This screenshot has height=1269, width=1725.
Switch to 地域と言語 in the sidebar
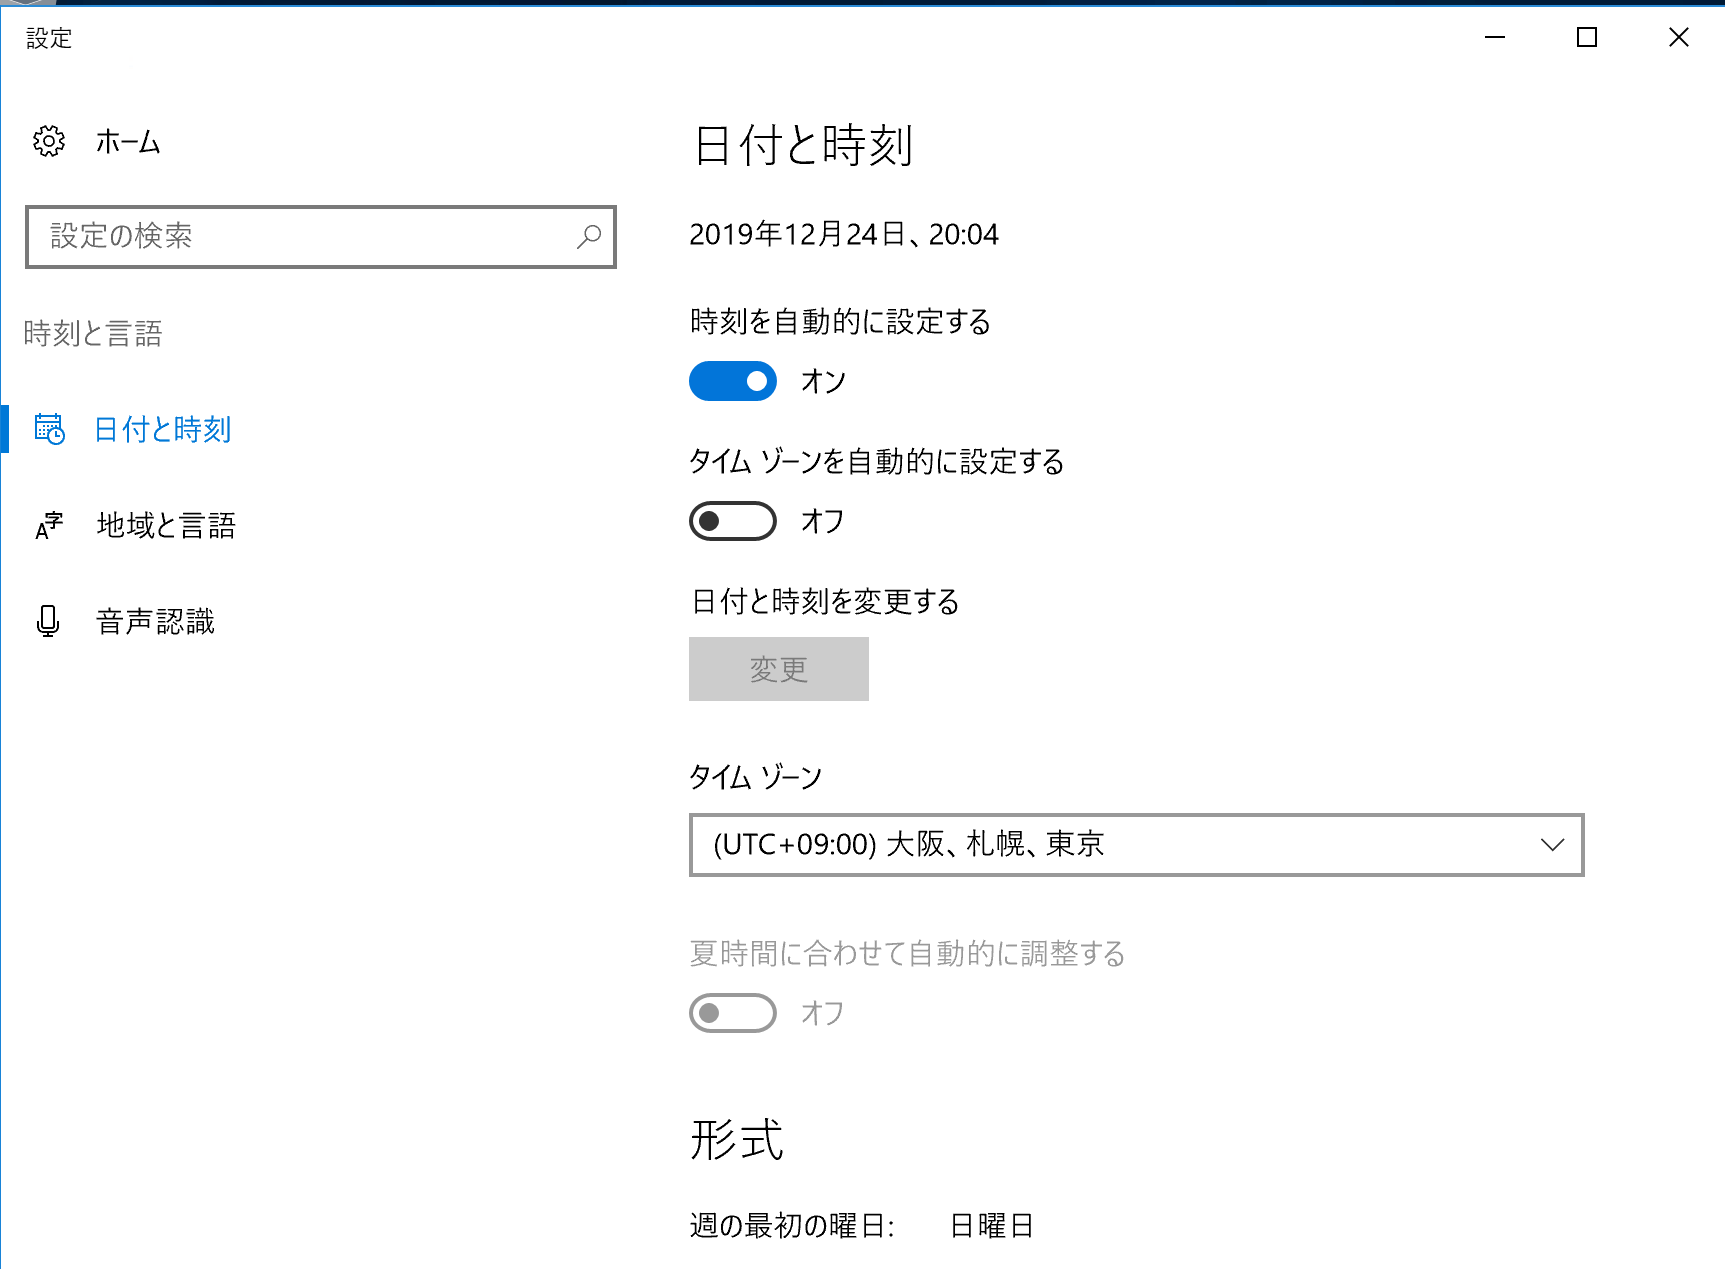click(166, 525)
